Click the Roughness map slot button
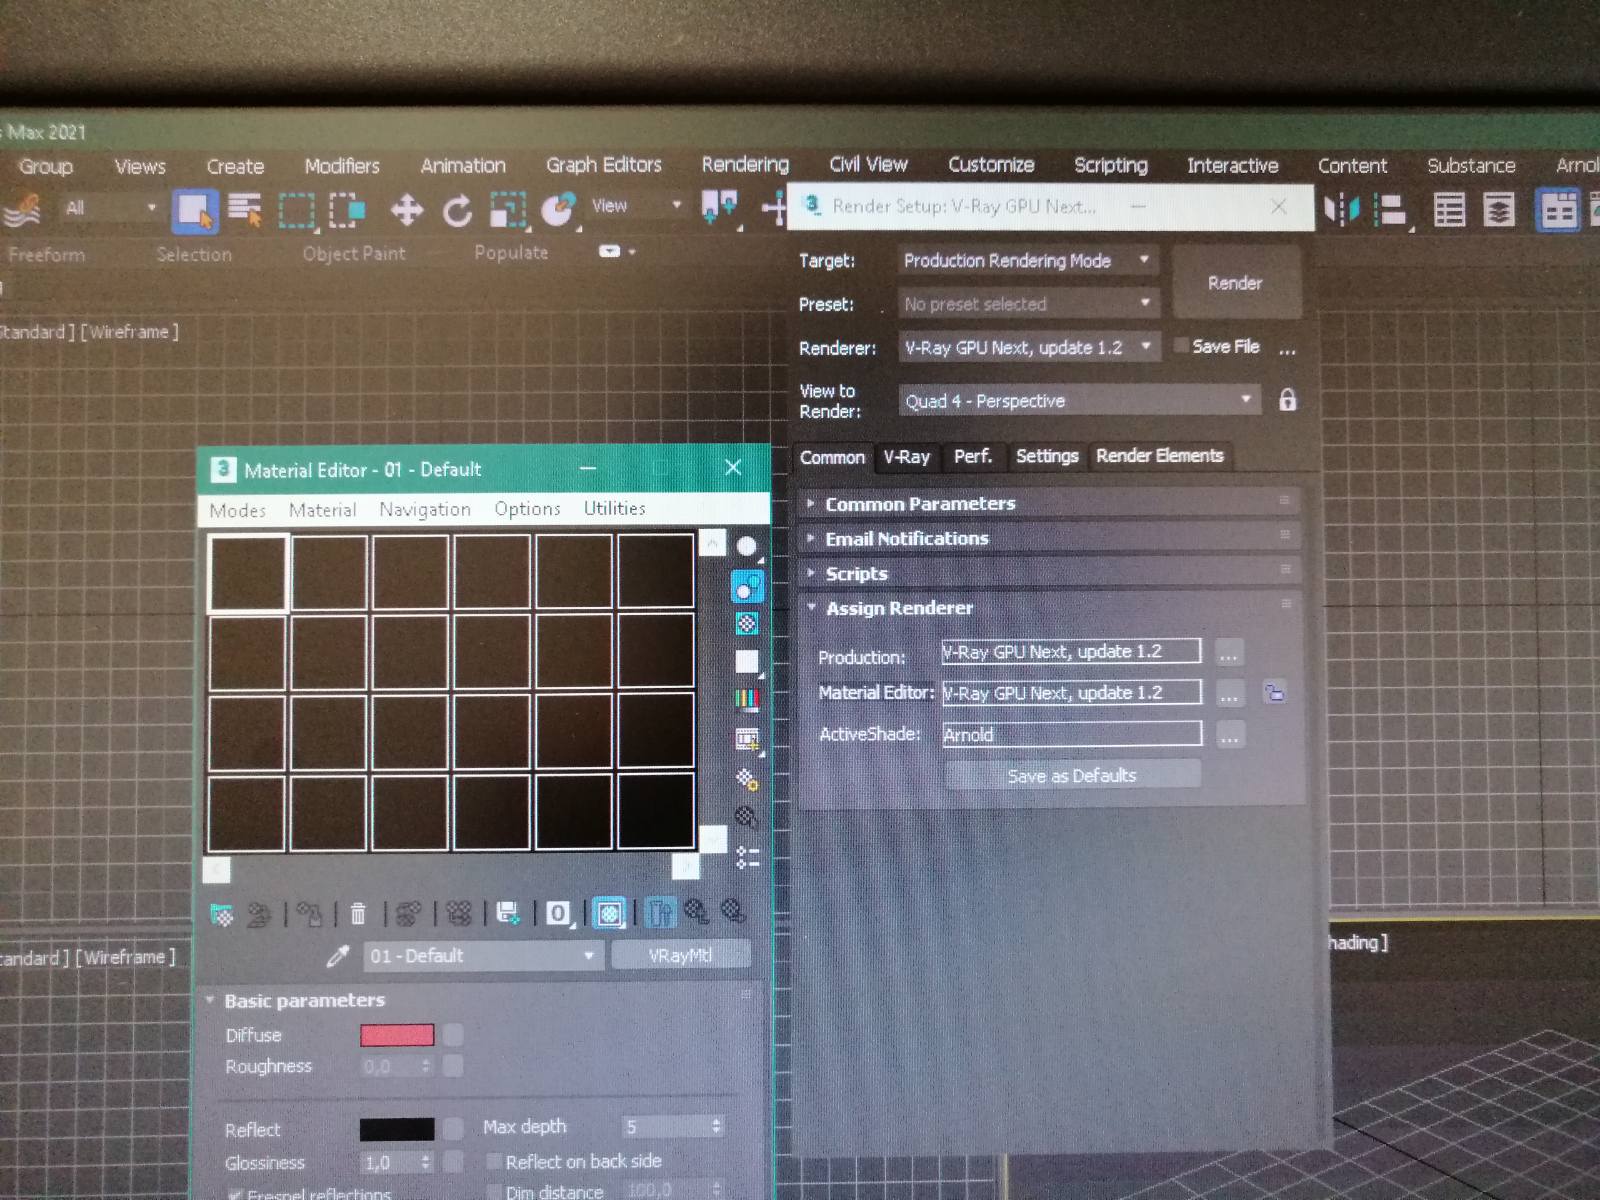 coord(453,1066)
